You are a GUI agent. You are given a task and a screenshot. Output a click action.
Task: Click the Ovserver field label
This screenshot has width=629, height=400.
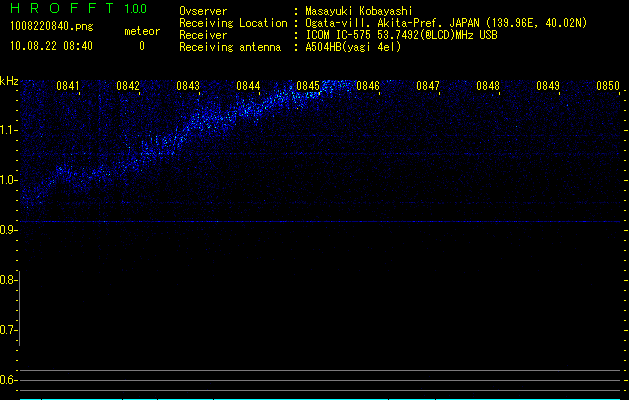[203, 11]
